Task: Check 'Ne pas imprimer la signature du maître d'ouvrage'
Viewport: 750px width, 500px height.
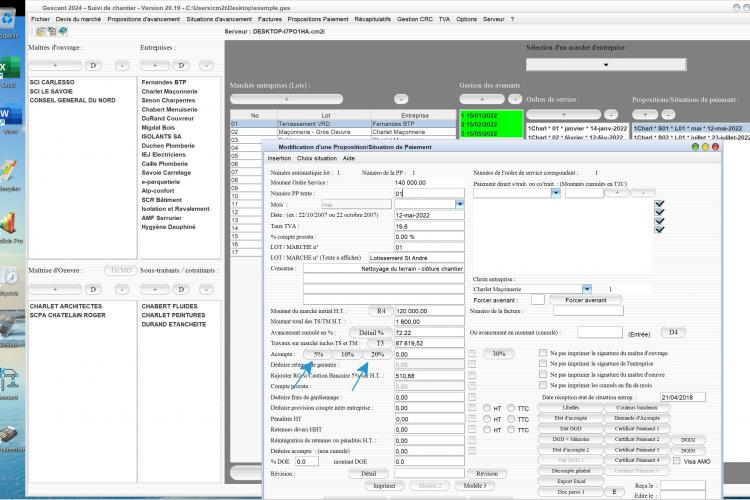Action: tap(543, 353)
